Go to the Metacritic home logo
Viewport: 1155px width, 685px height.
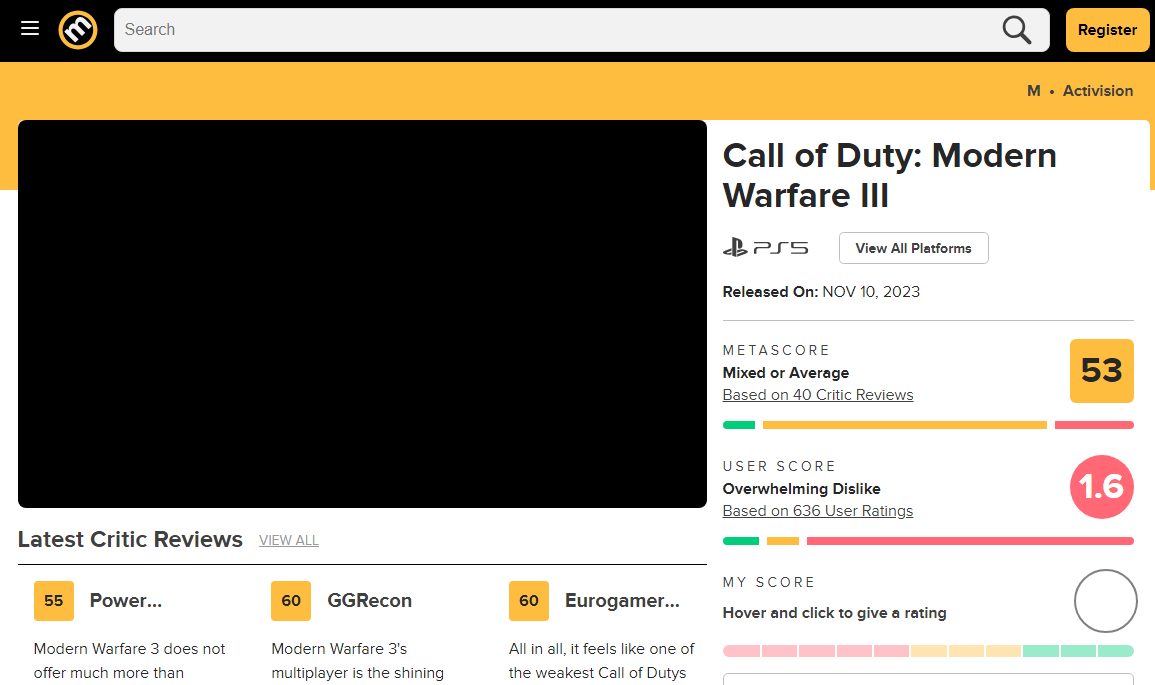pyautogui.click(x=78, y=29)
